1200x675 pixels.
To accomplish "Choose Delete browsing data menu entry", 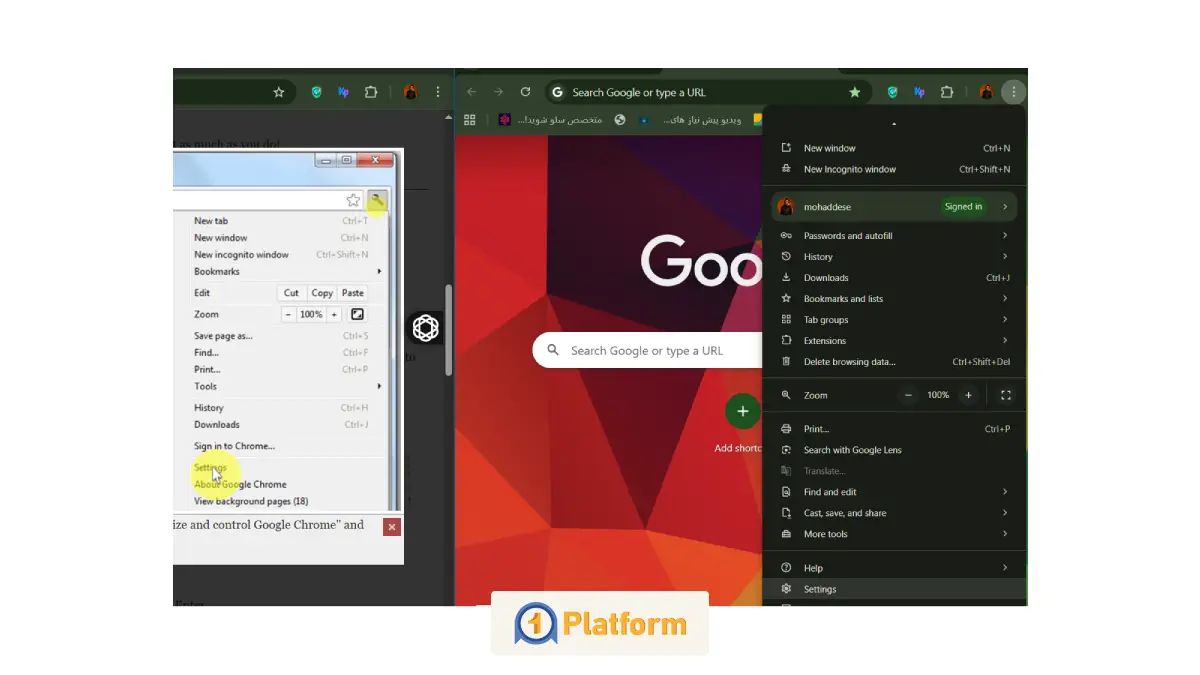I will 849,362.
